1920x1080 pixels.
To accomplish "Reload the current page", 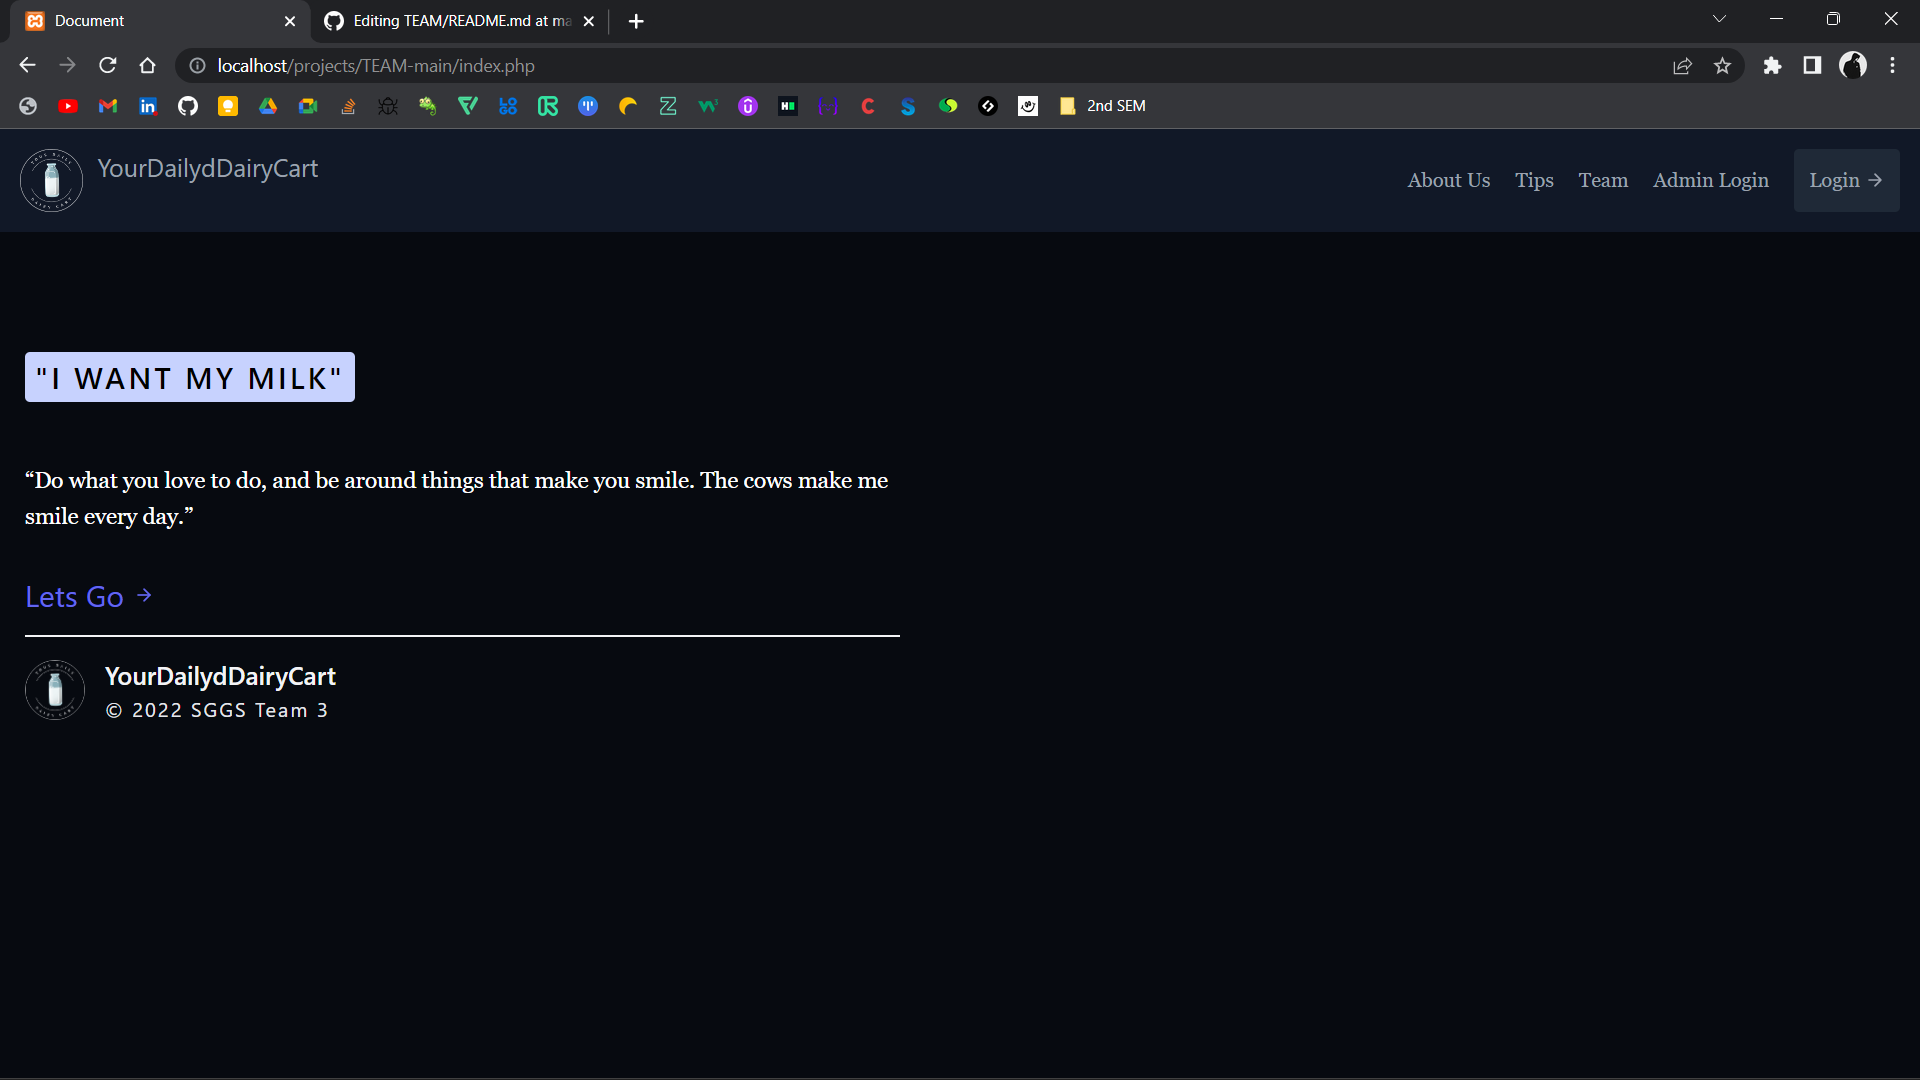I will pos(108,66).
